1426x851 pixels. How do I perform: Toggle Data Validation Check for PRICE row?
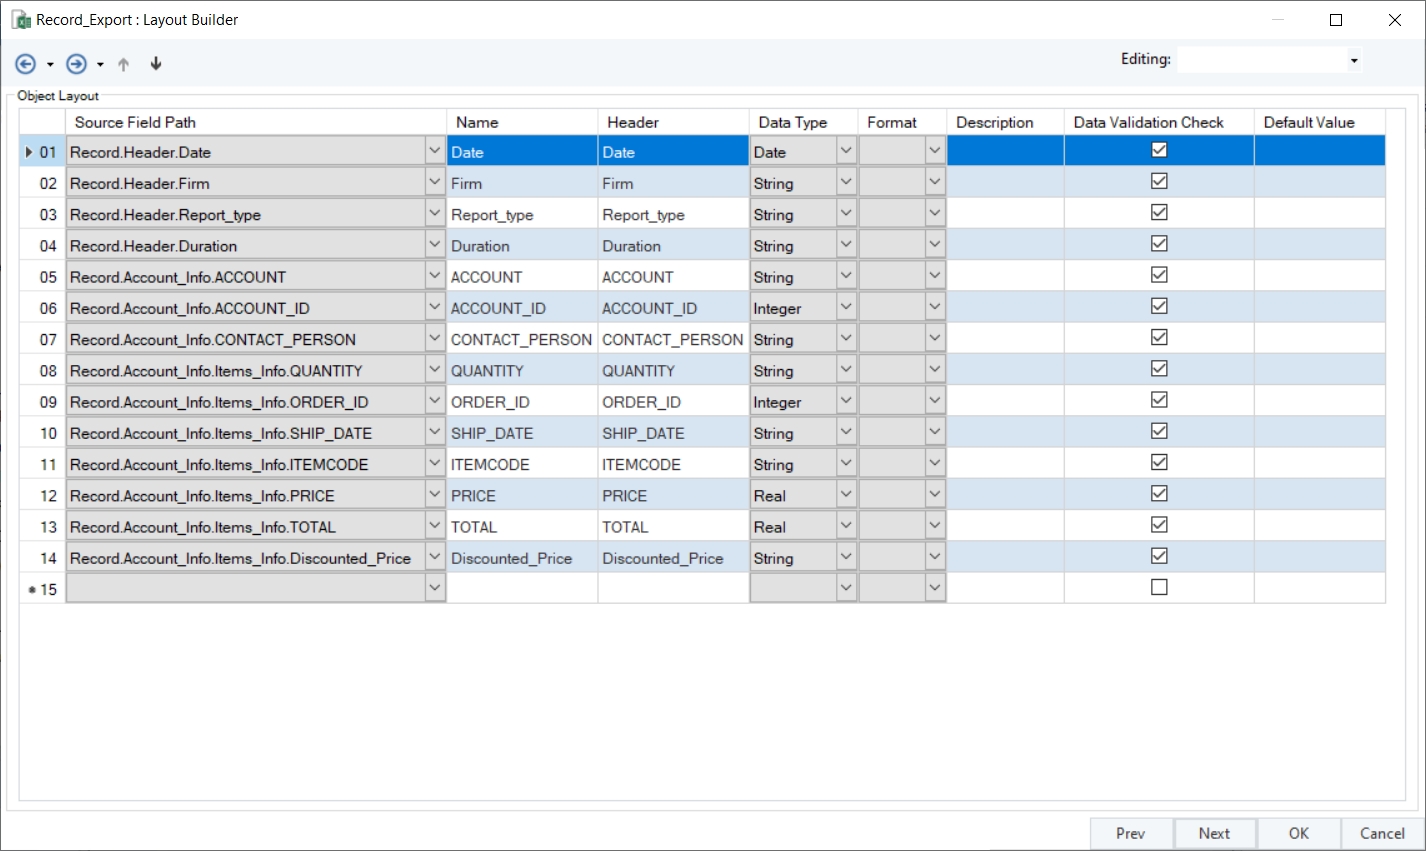(x=1159, y=494)
